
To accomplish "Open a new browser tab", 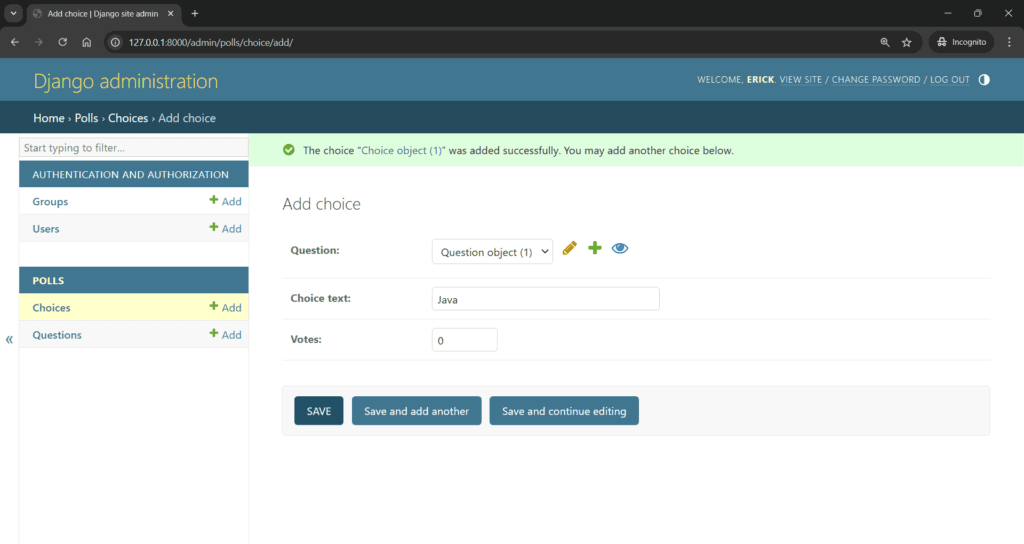I will click(195, 13).
